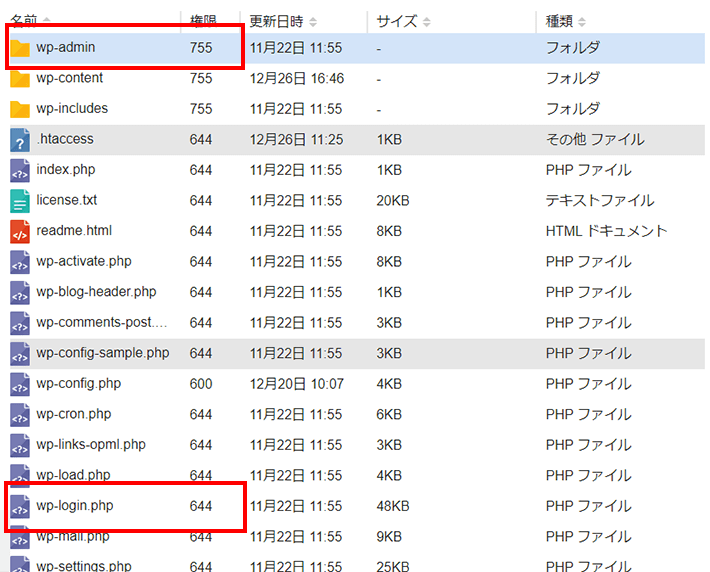Image resolution: width=710 pixels, height=572 pixels.
Task: Click the サイズ column header
Action: coord(397,21)
